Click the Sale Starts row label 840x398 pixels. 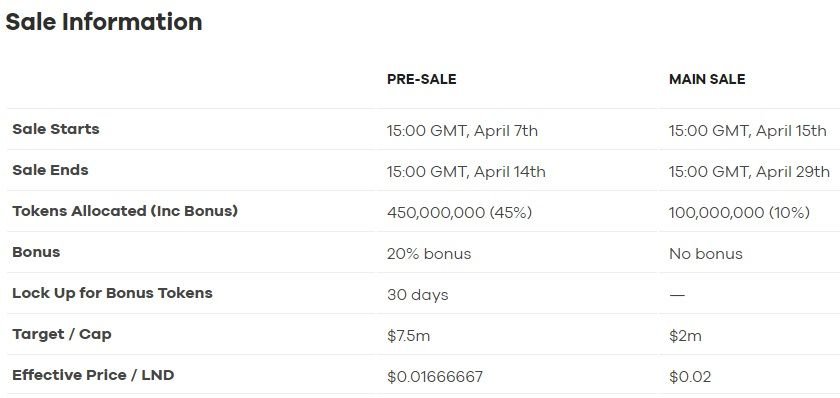pyautogui.click(x=56, y=129)
